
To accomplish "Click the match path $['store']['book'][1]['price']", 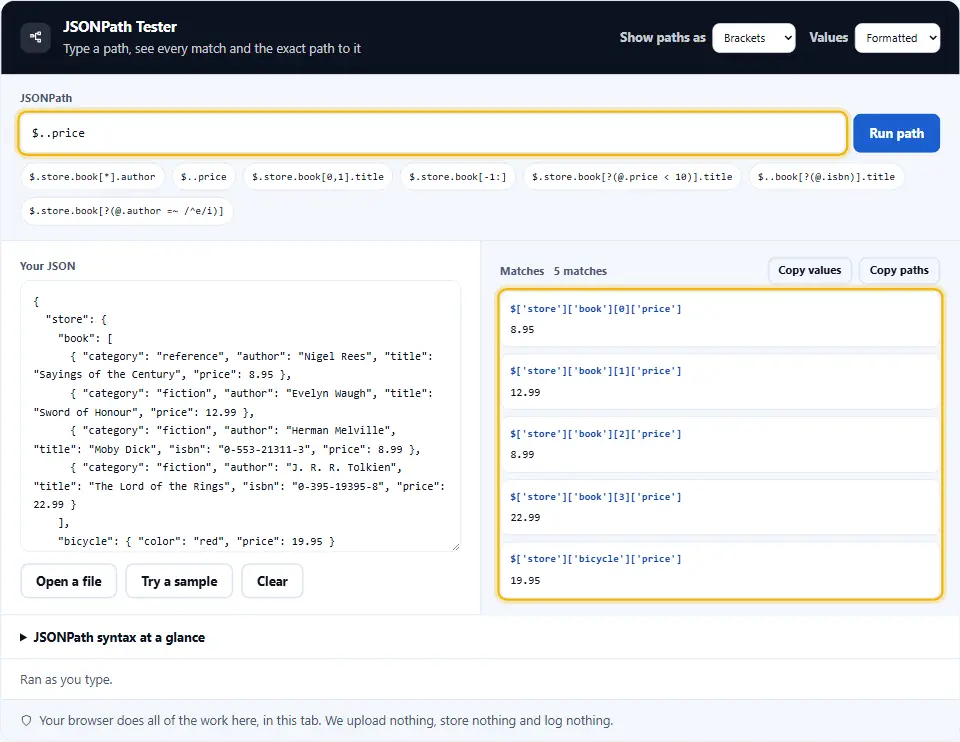I will (x=596, y=371).
